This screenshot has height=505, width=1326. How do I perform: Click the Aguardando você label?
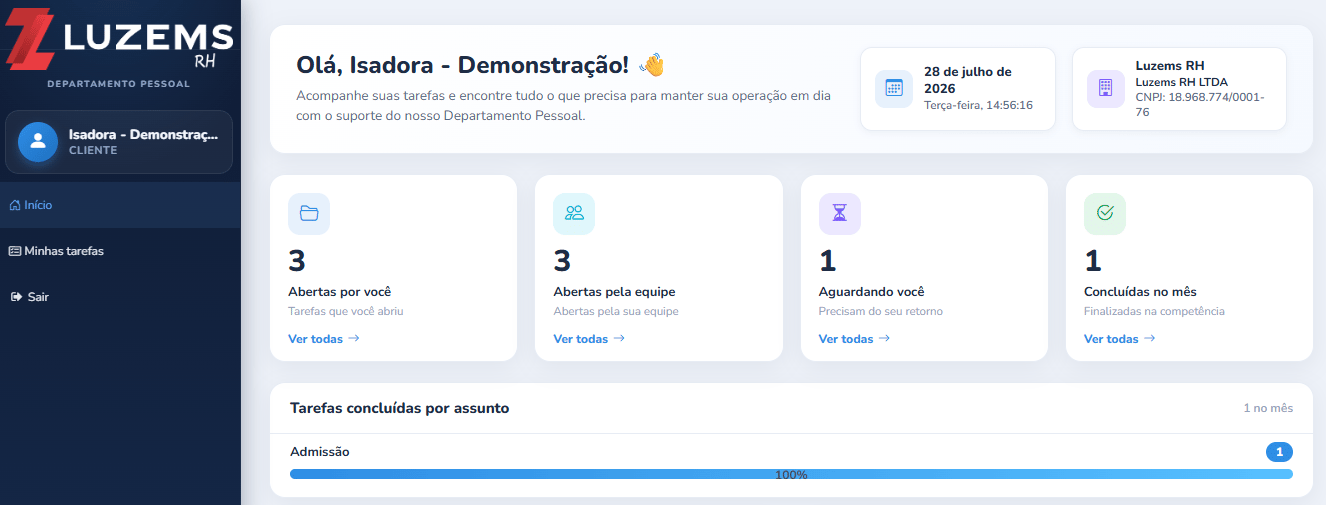(872, 292)
